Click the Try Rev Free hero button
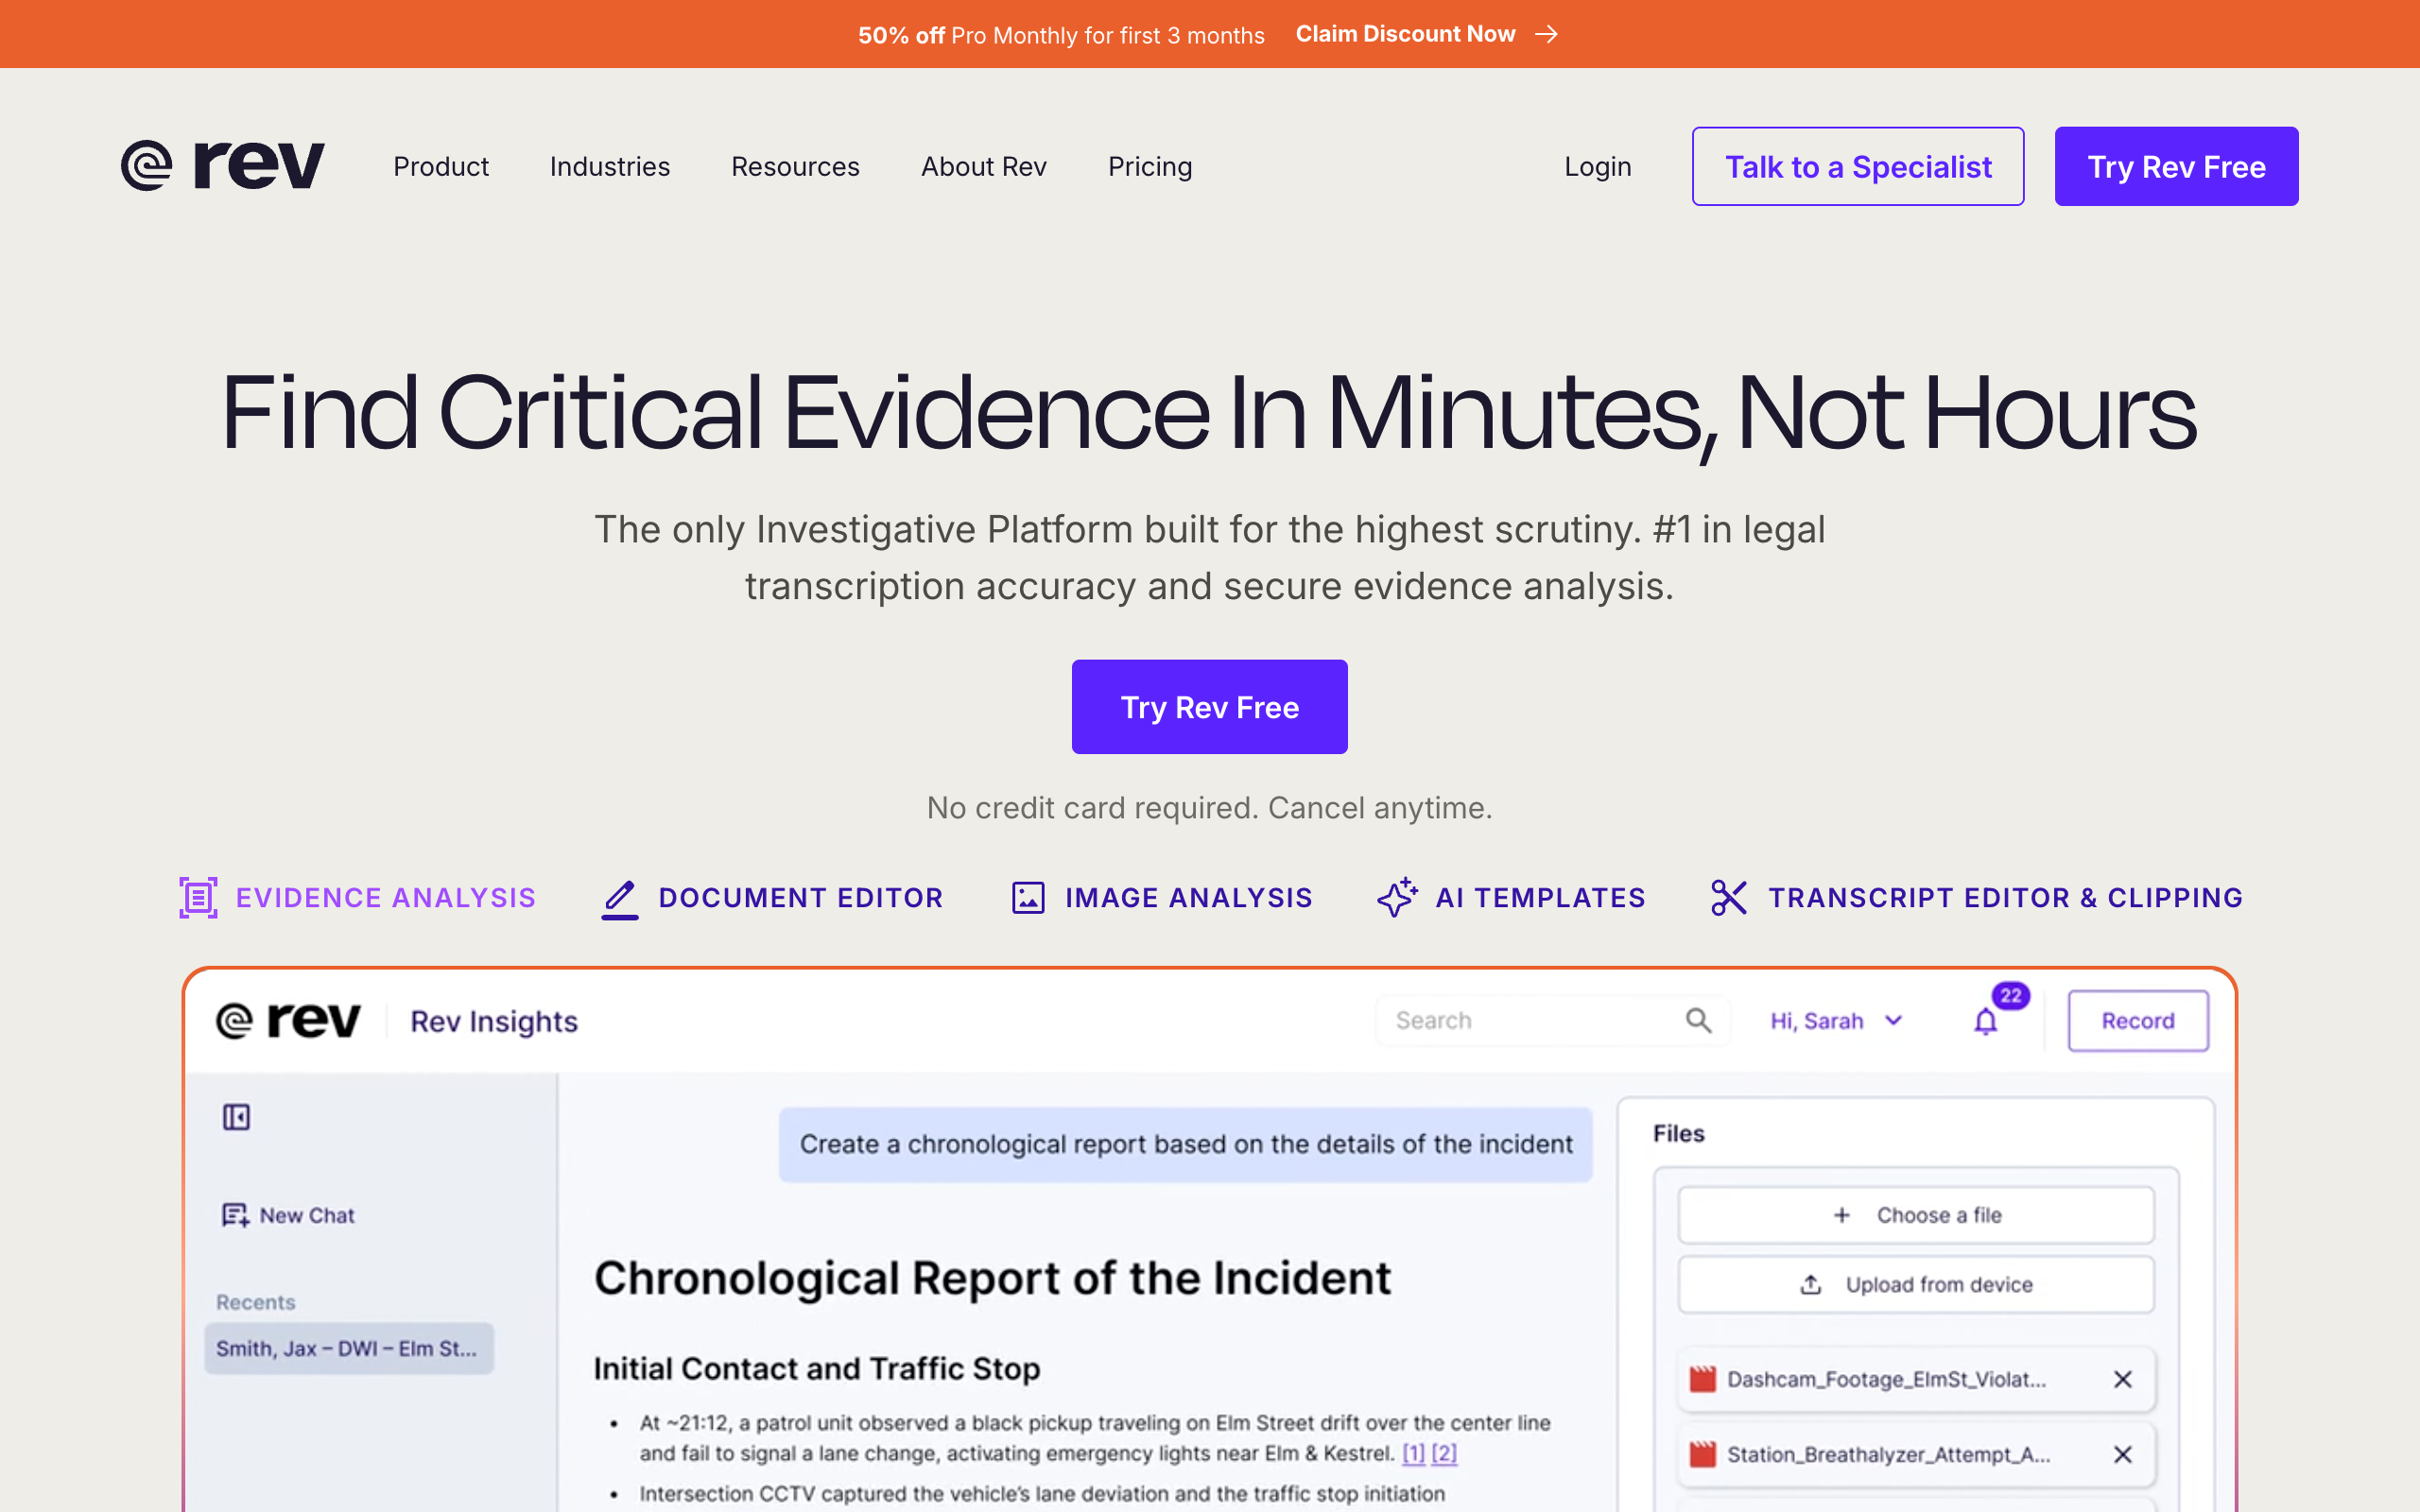 point(1210,707)
